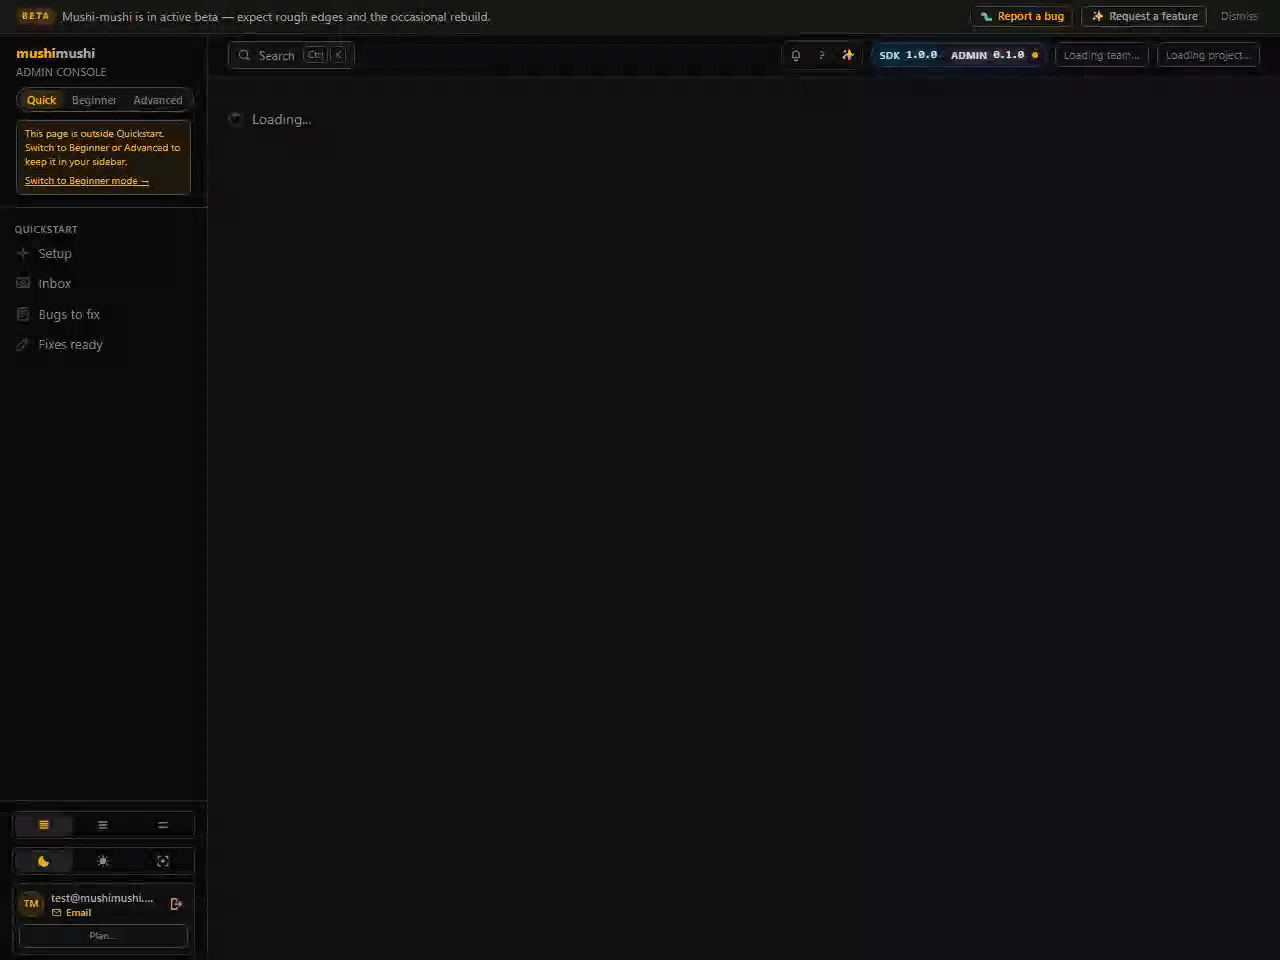Image resolution: width=1280 pixels, height=960 pixels.
Task: Open the Loading team dropdown
Action: pos(1101,56)
